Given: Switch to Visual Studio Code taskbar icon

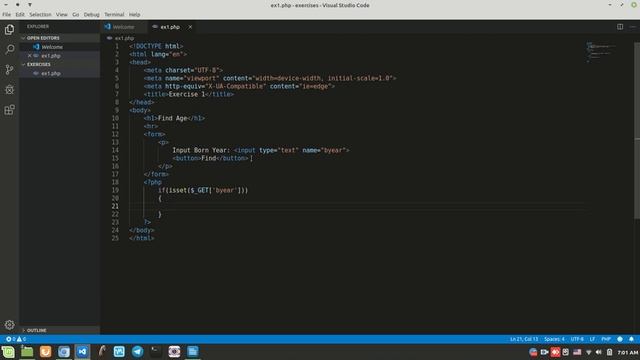Looking at the screenshot, I should pos(82,351).
